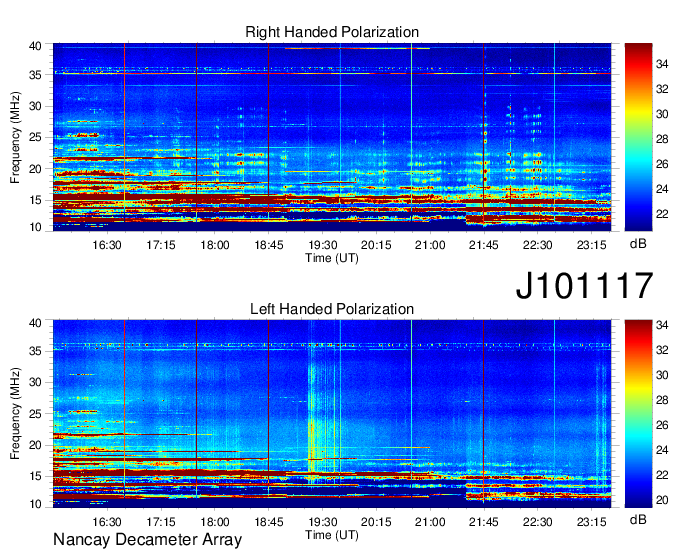Click the 21:45 time tick of the lower plot
This screenshot has width=680, height=552.
click(x=484, y=522)
